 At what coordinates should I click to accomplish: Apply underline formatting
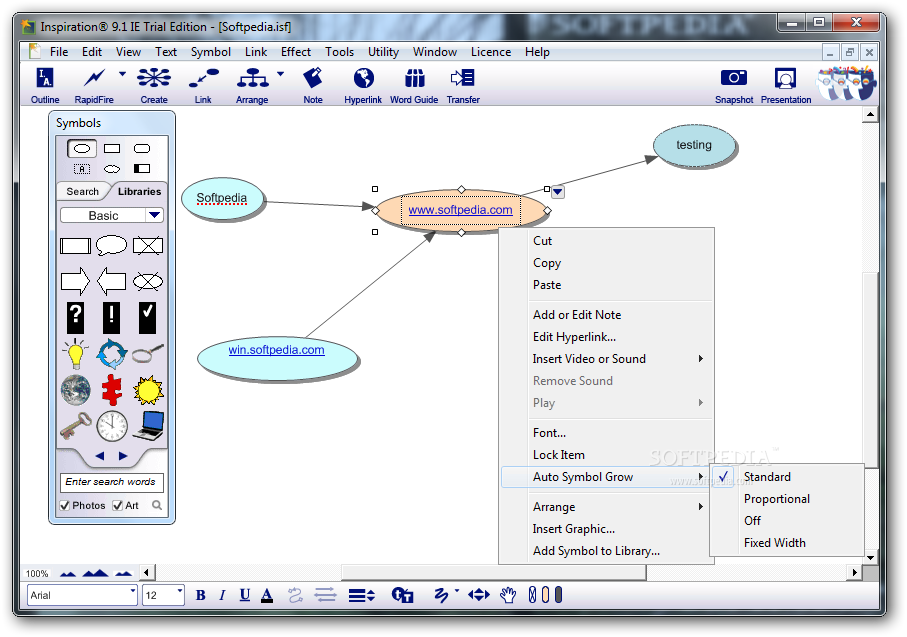coord(245,595)
